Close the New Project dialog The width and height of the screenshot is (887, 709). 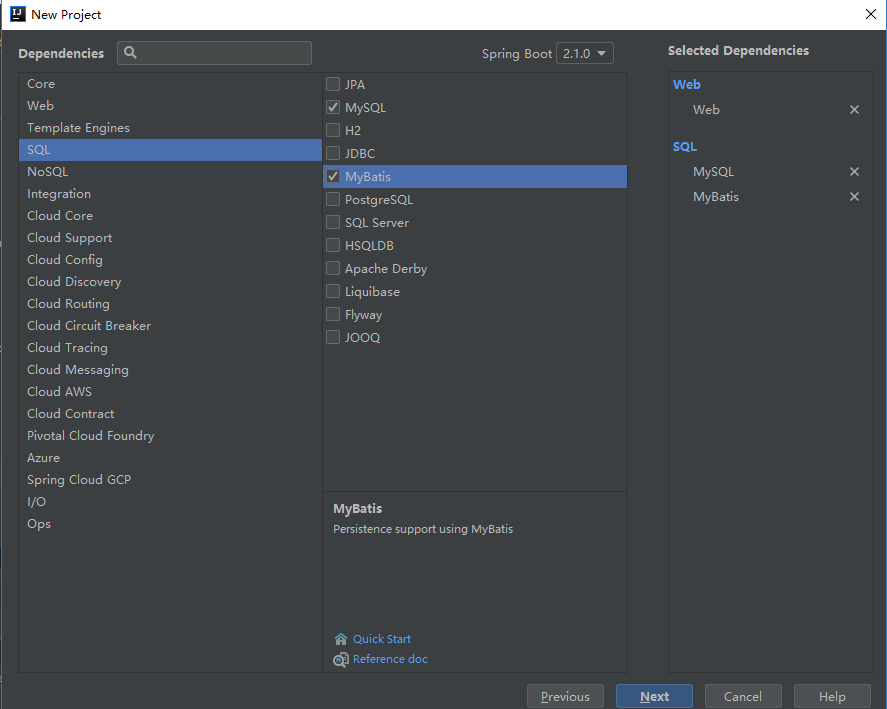871,14
